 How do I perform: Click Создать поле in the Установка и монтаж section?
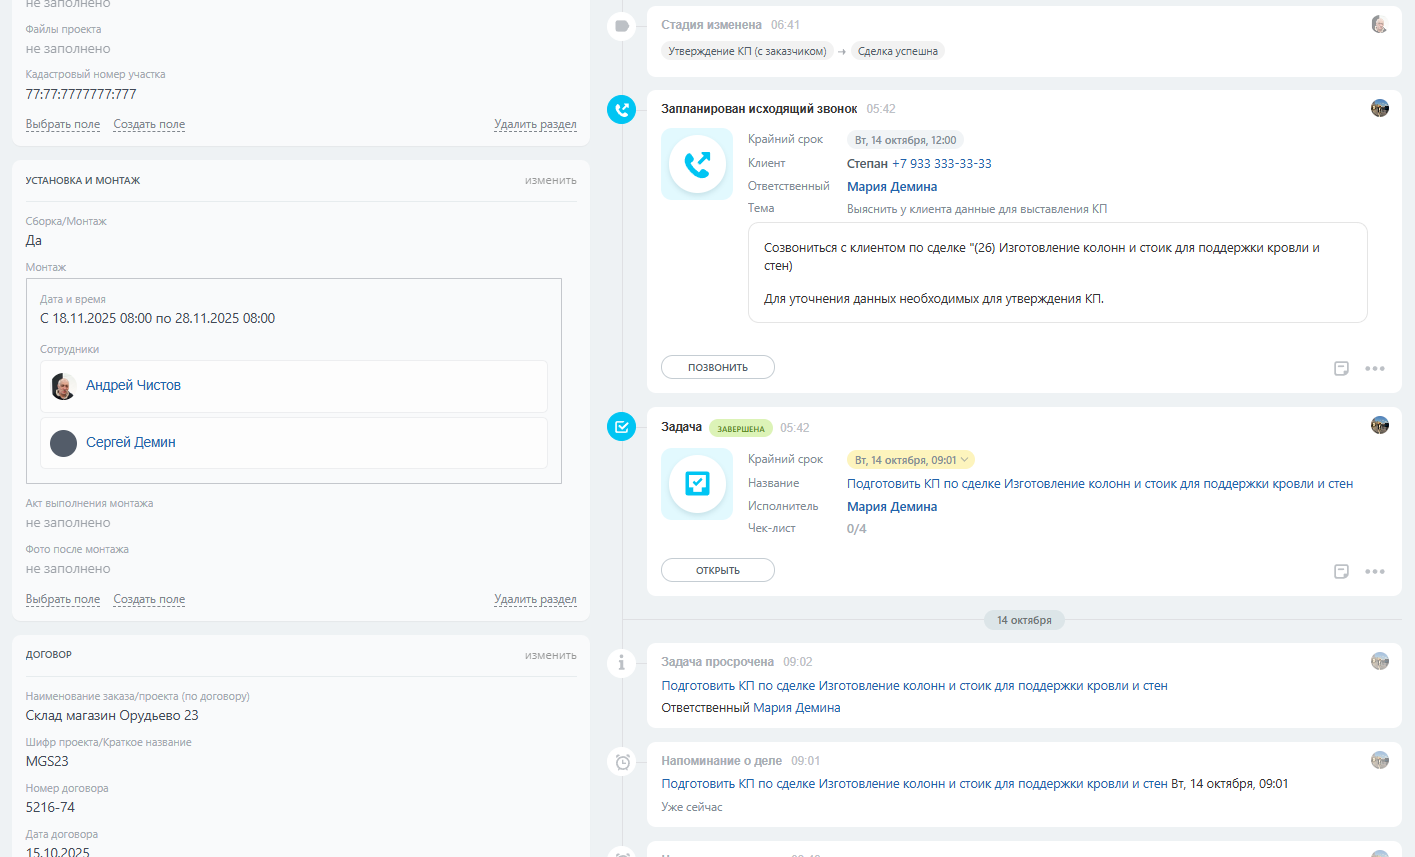(x=149, y=600)
